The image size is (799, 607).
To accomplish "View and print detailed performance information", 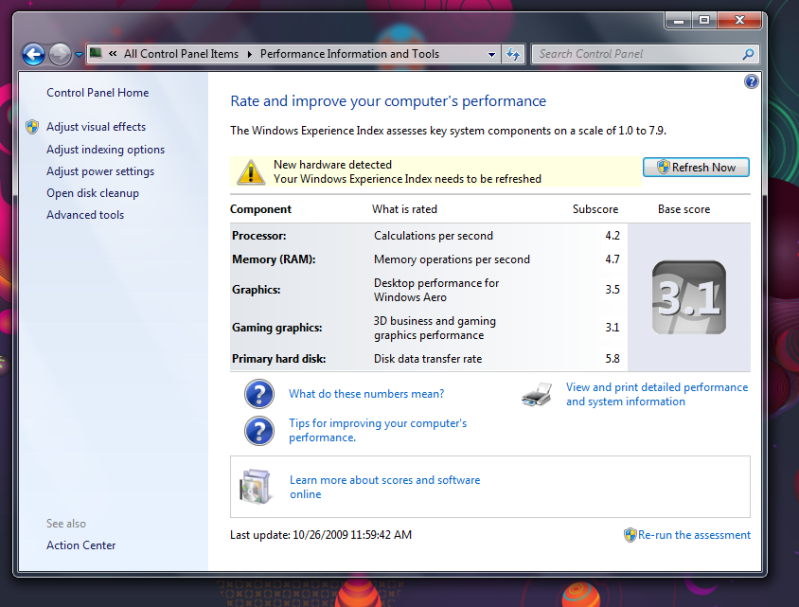I will [657, 394].
